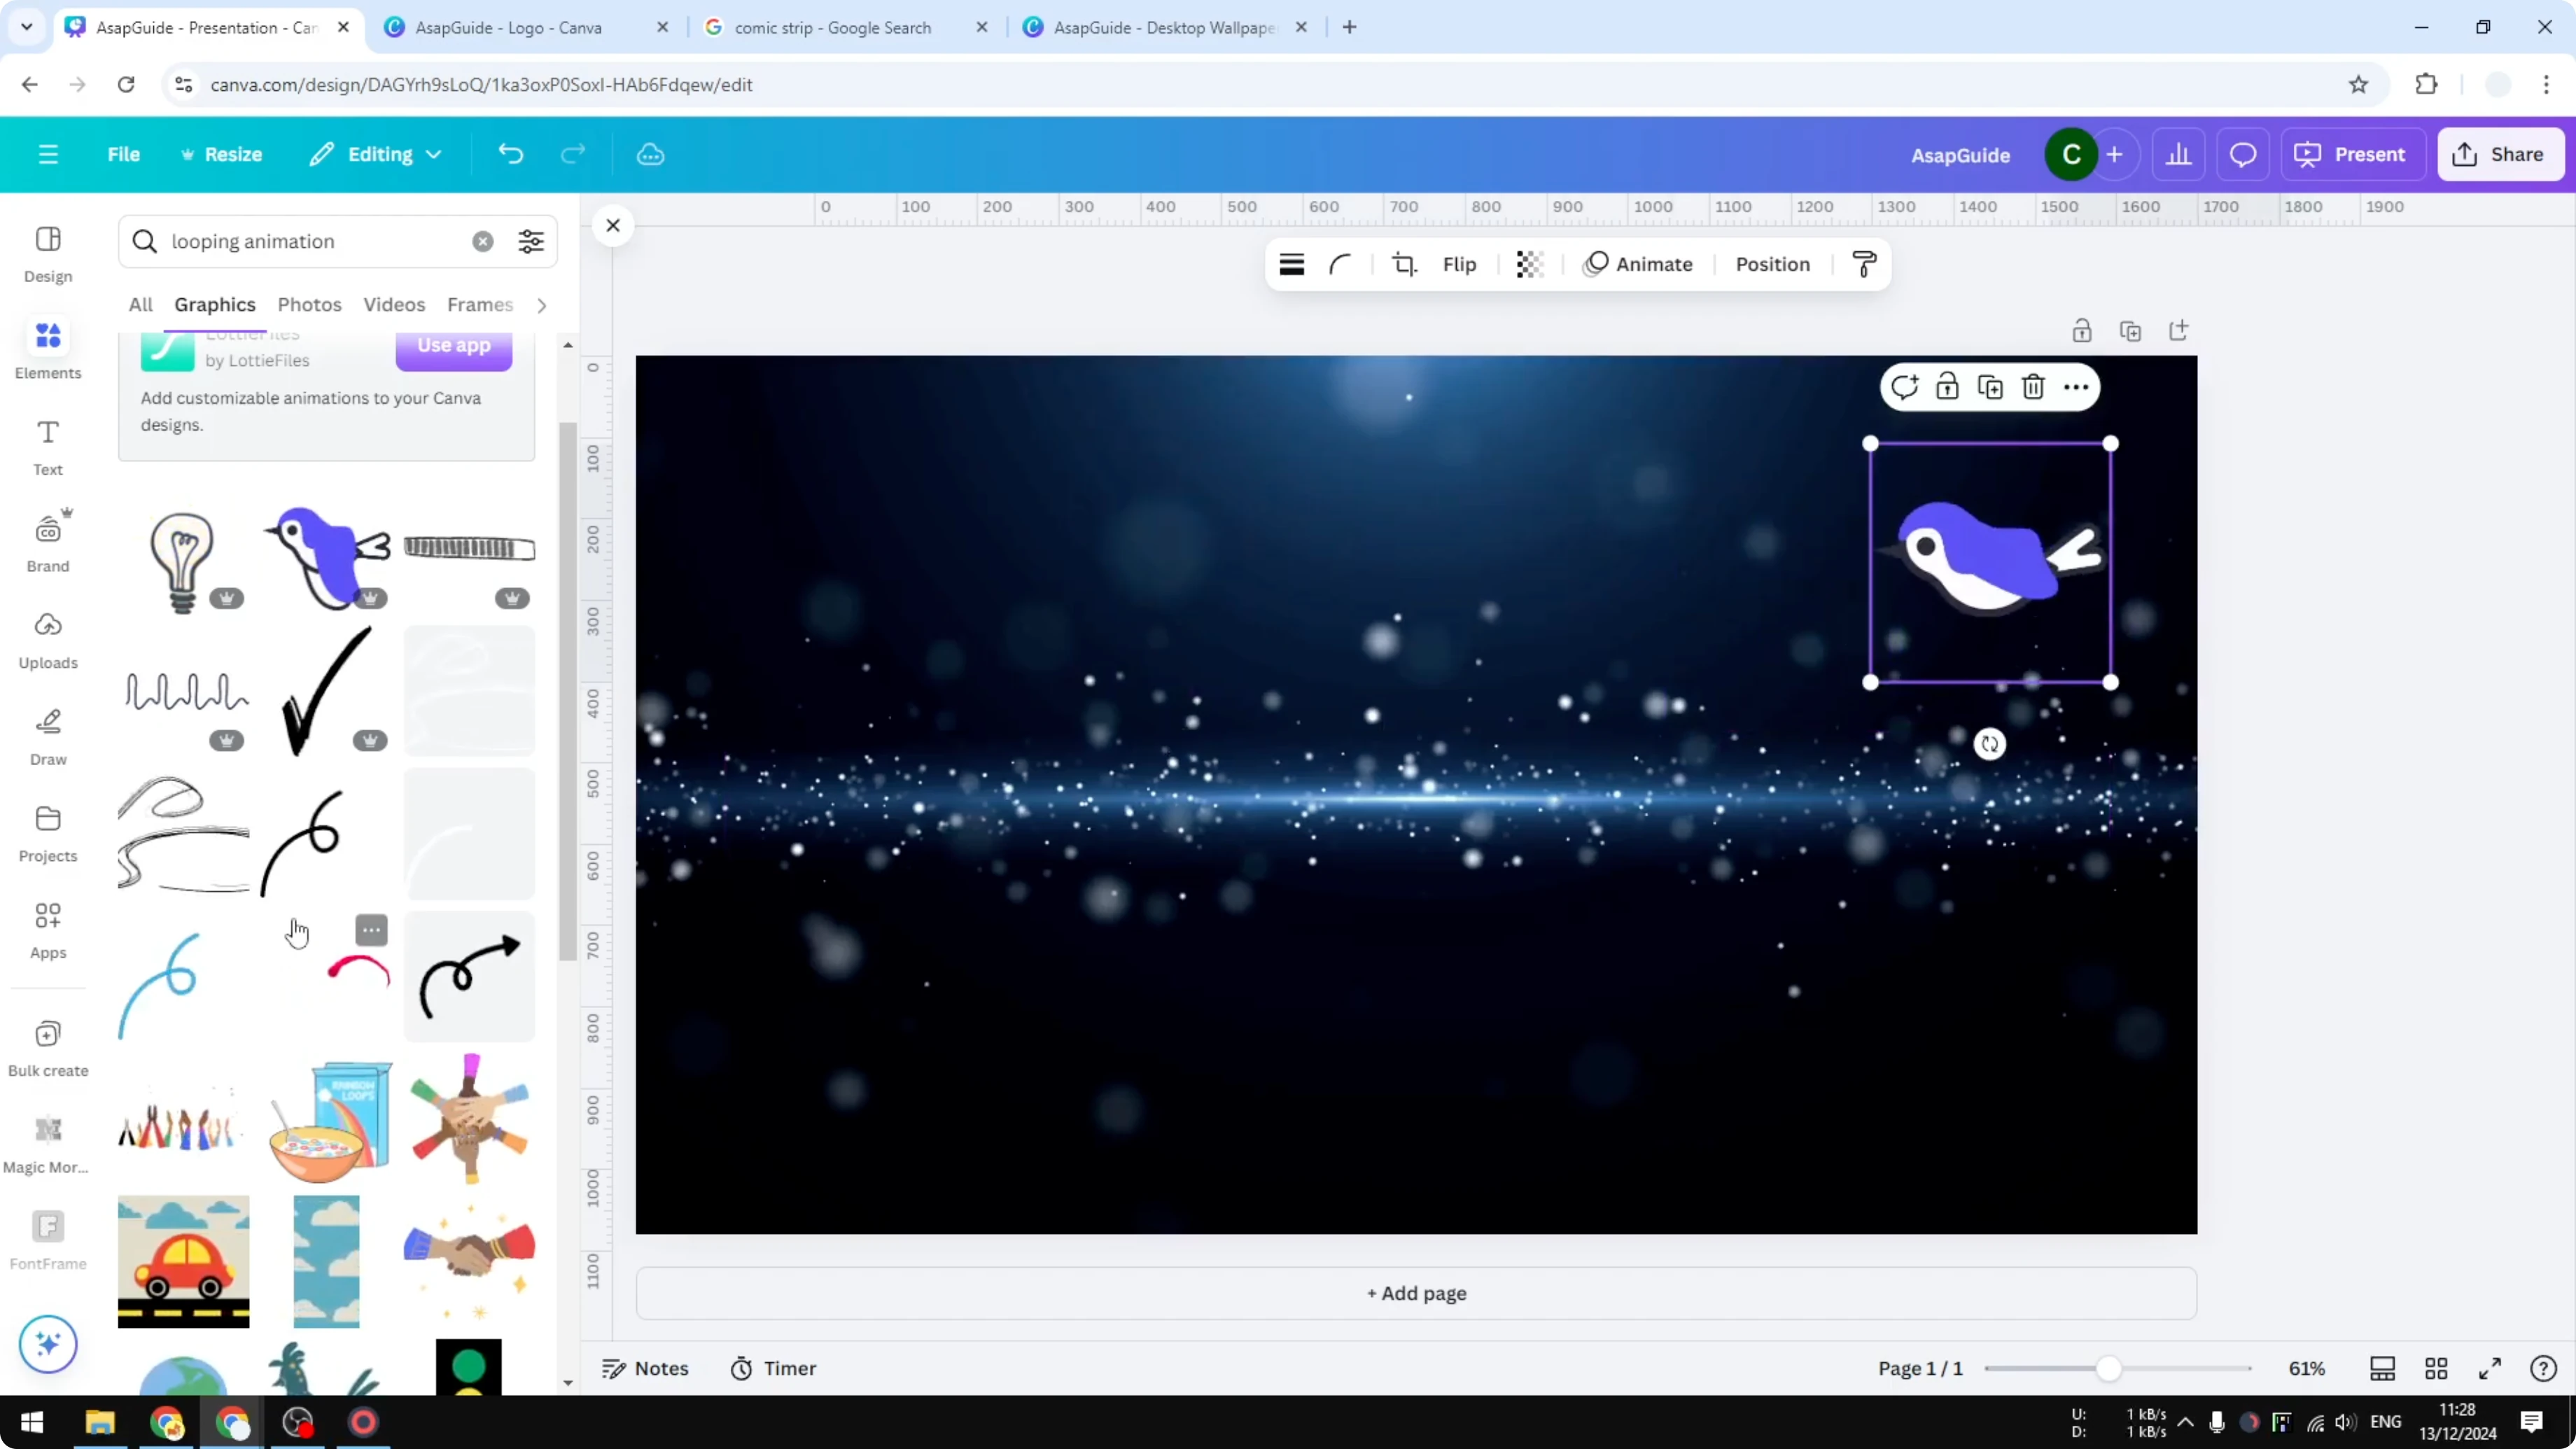Delete the selected bird element
The height and width of the screenshot is (1449, 2576).
(2033, 386)
